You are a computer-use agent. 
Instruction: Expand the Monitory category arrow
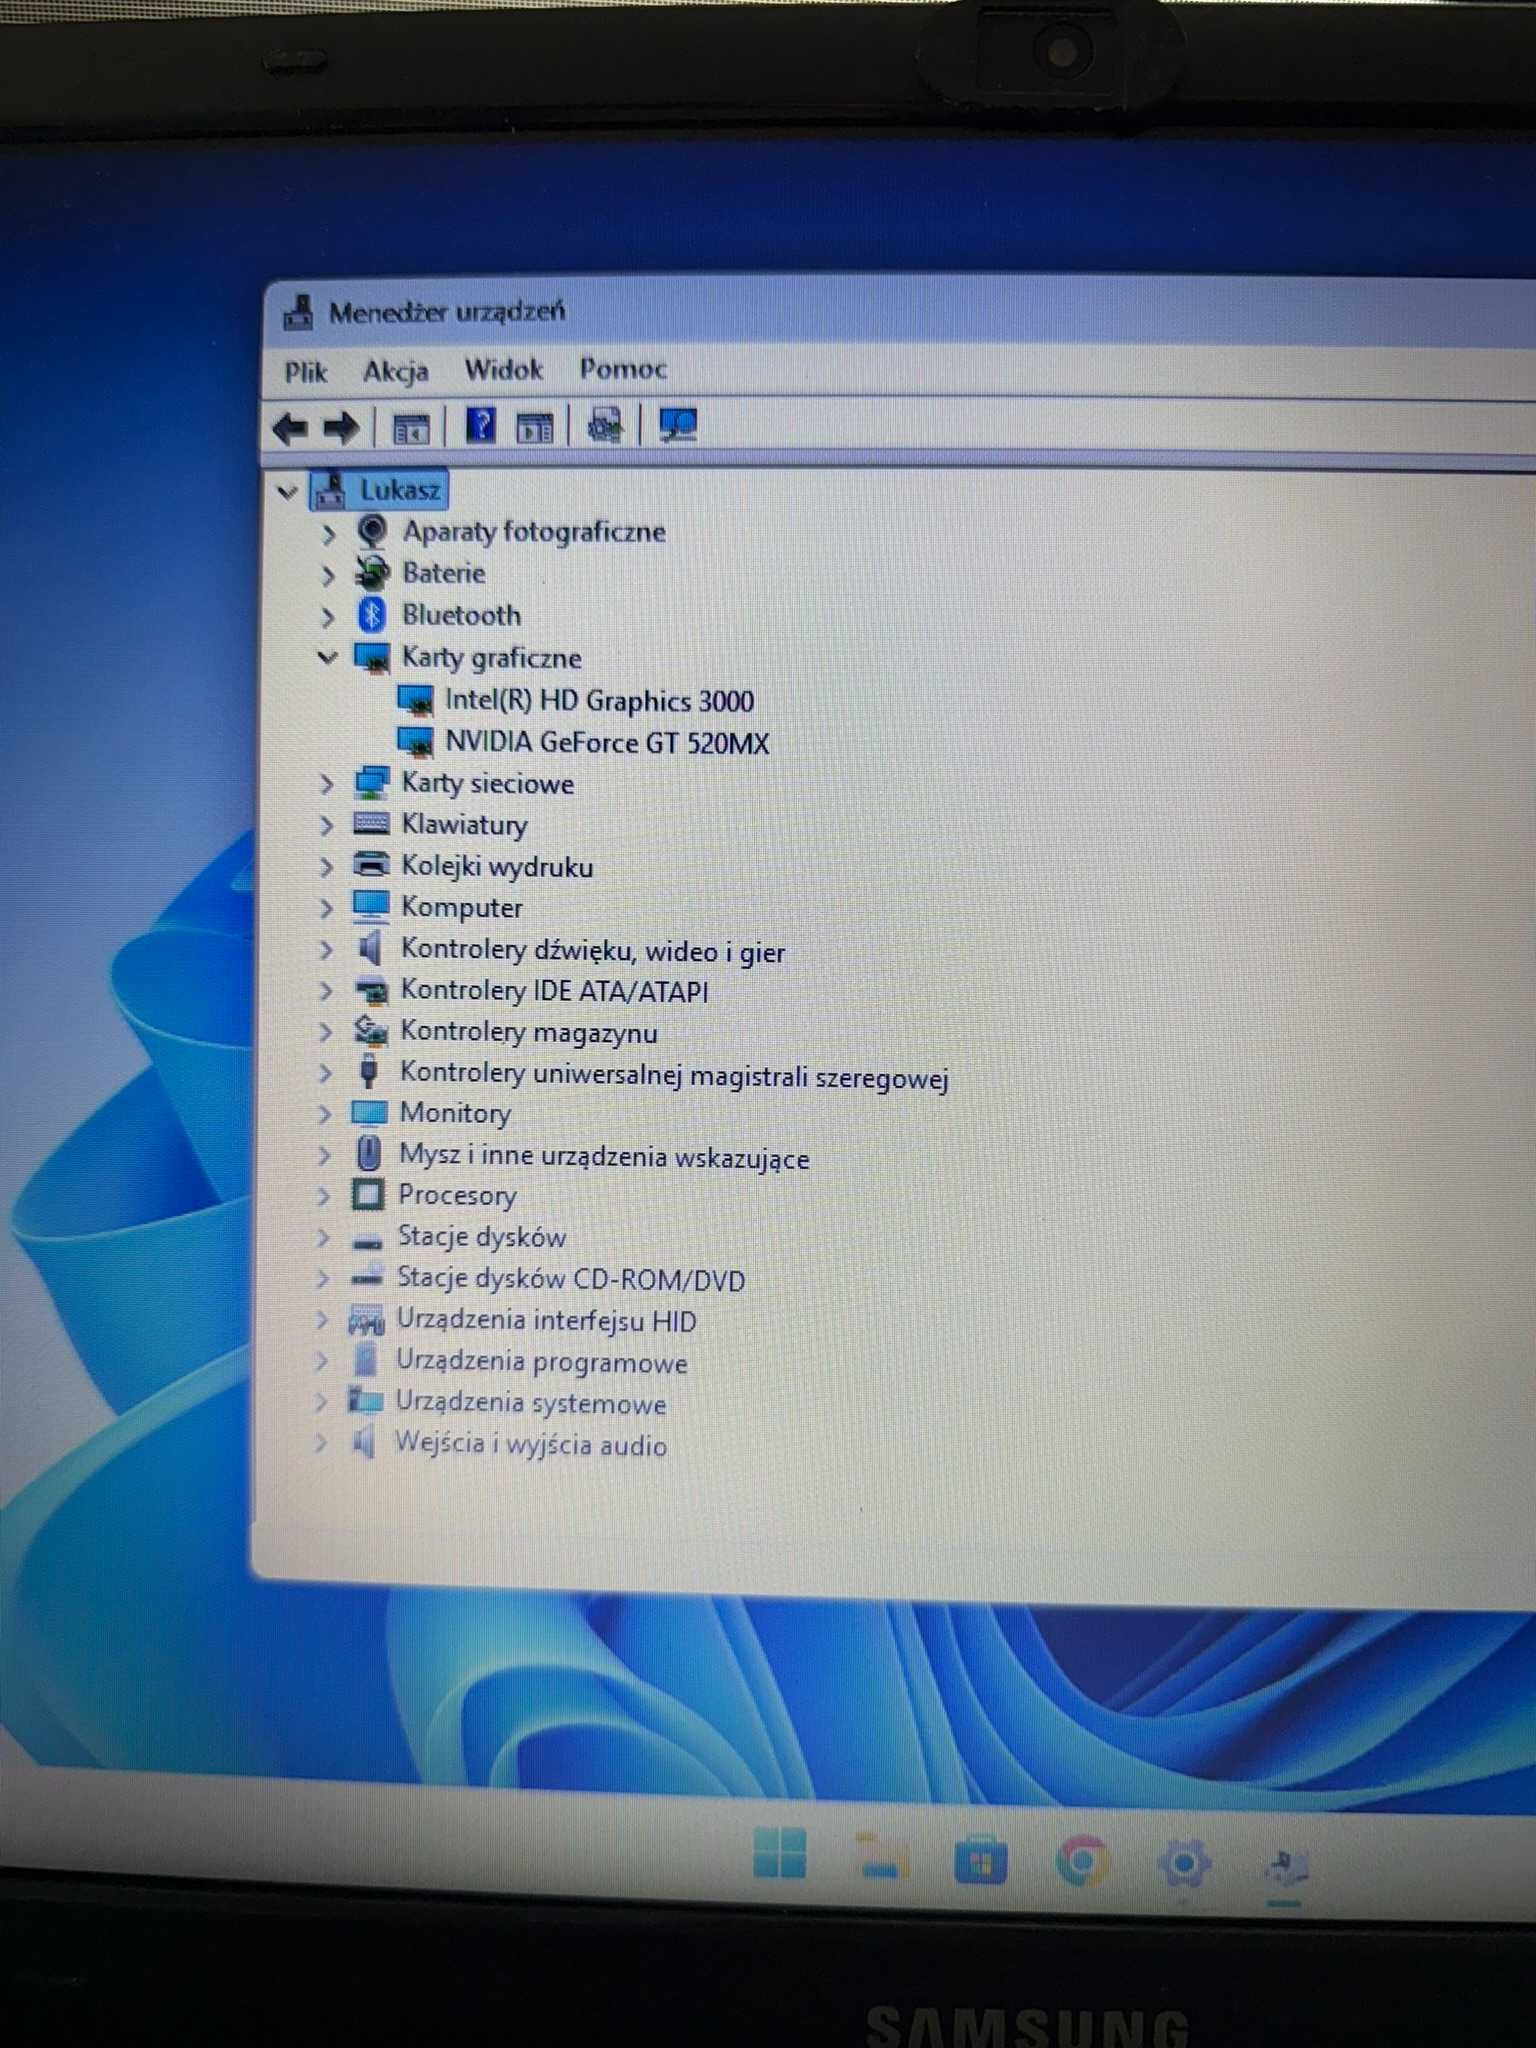[324, 1113]
